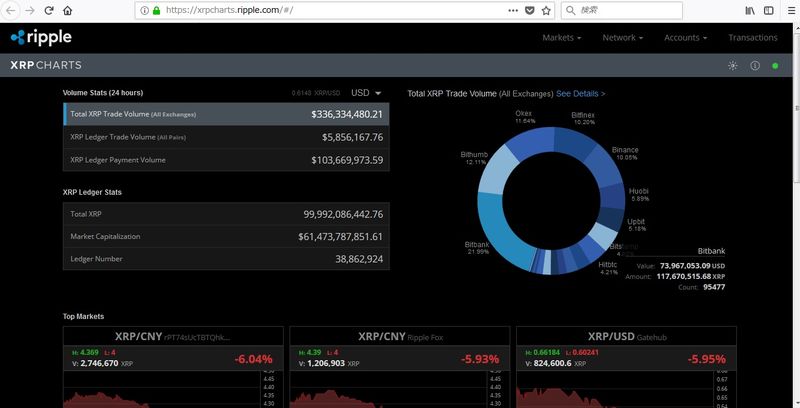This screenshot has width=800, height=408.
Task: Reload the page
Action: click(x=48, y=10)
